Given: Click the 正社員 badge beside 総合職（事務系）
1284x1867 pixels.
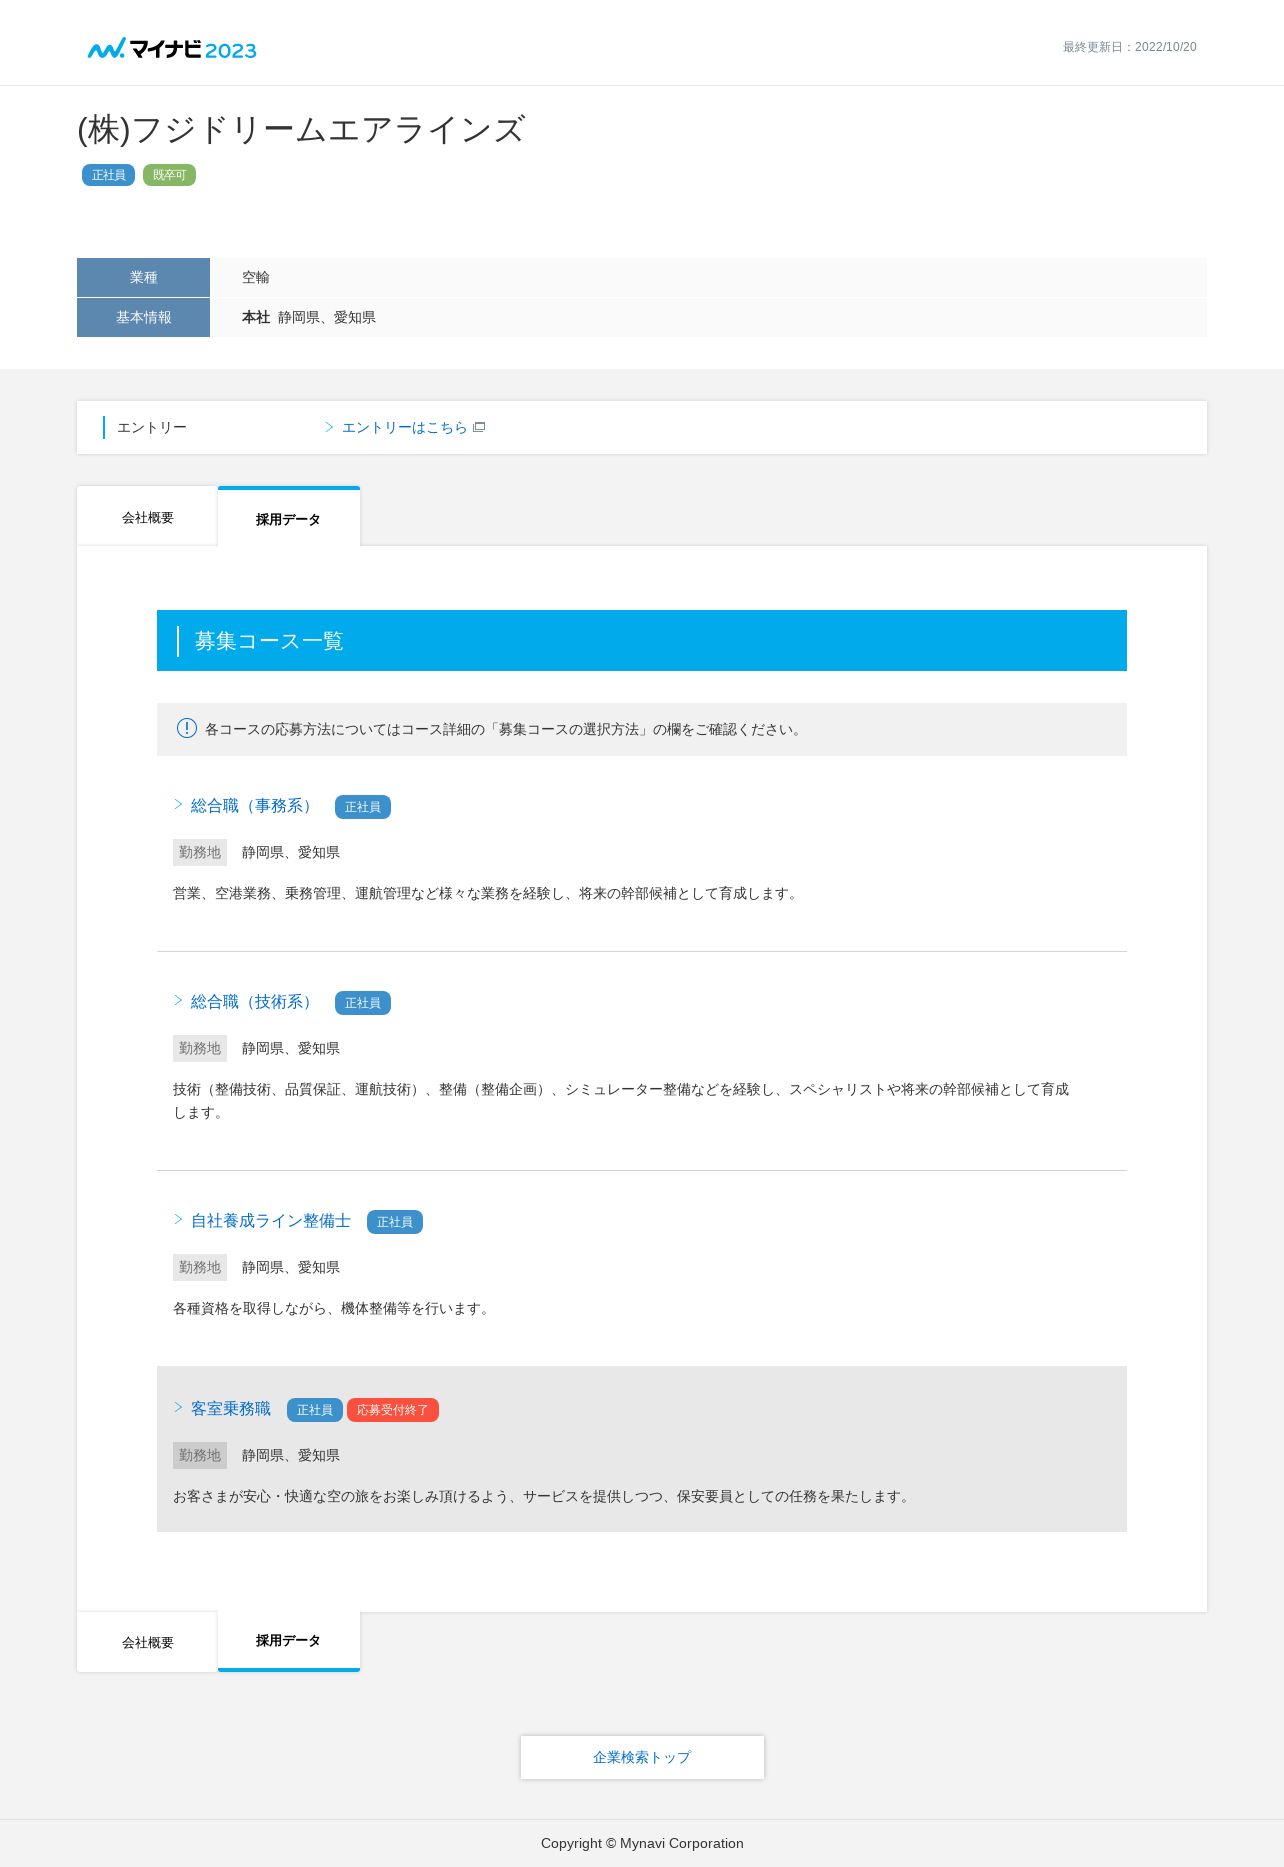Looking at the screenshot, I should pos(363,807).
